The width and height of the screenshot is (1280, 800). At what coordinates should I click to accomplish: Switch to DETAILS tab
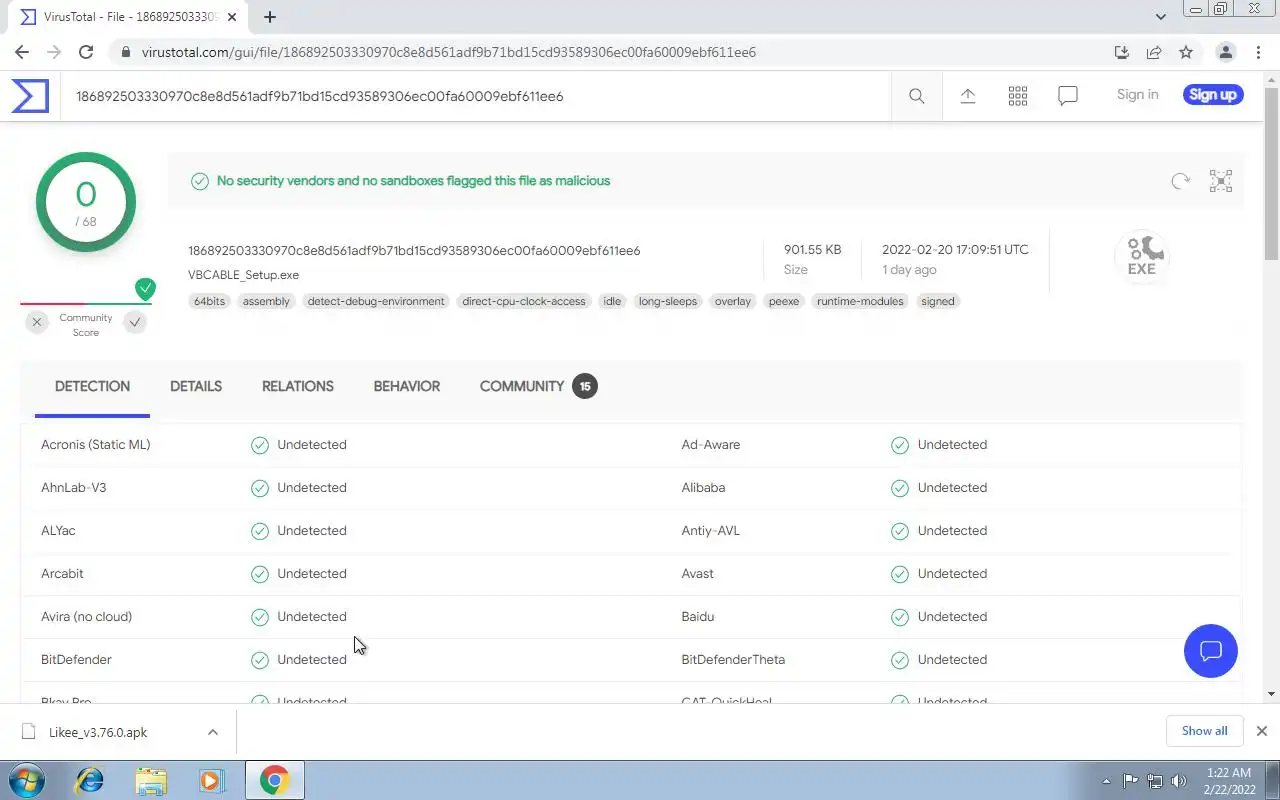(x=196, y=386)
